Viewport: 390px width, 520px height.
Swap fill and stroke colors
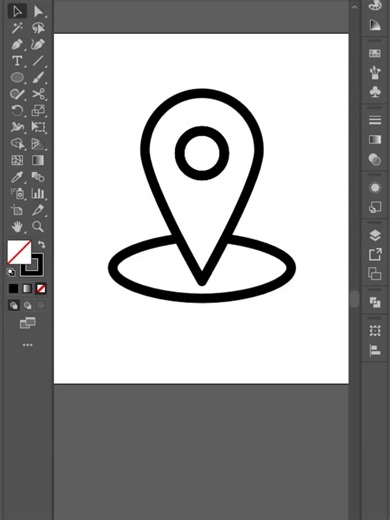(x=41, y=244)
